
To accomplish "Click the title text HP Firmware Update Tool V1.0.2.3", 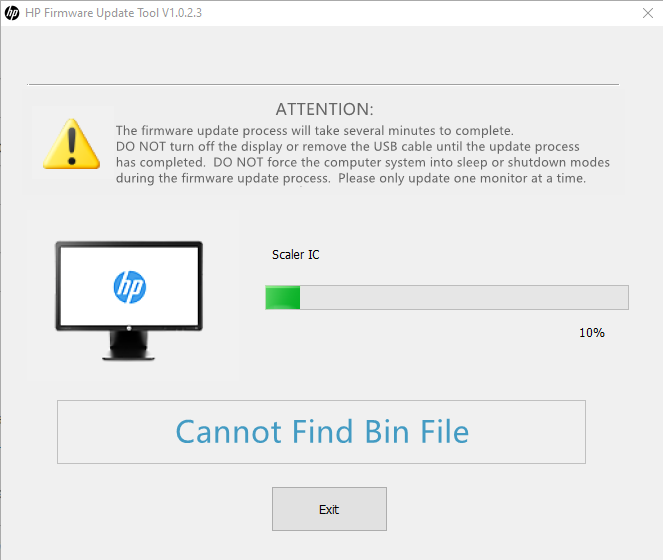I will click(x=113, y=13).
